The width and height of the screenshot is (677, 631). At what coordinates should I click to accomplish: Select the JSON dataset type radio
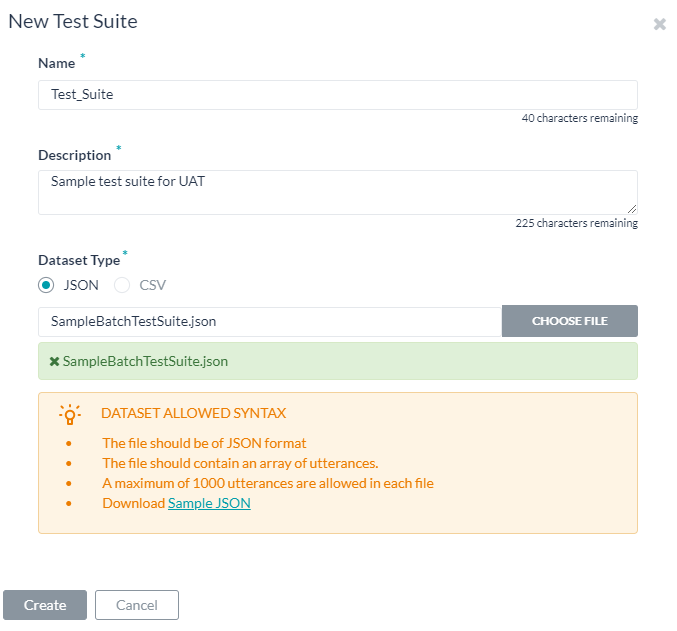pos(46,285)
